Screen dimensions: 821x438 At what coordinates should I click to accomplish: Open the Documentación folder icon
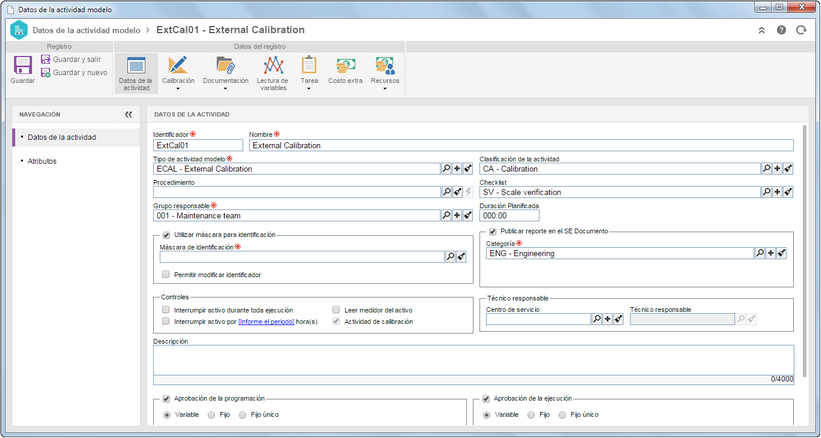point(226,65)
